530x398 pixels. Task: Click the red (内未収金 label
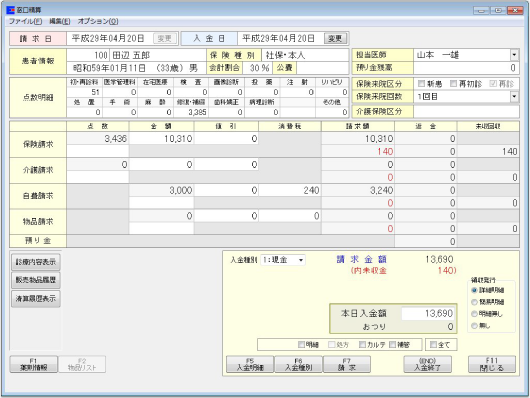(x=368, y=271)
